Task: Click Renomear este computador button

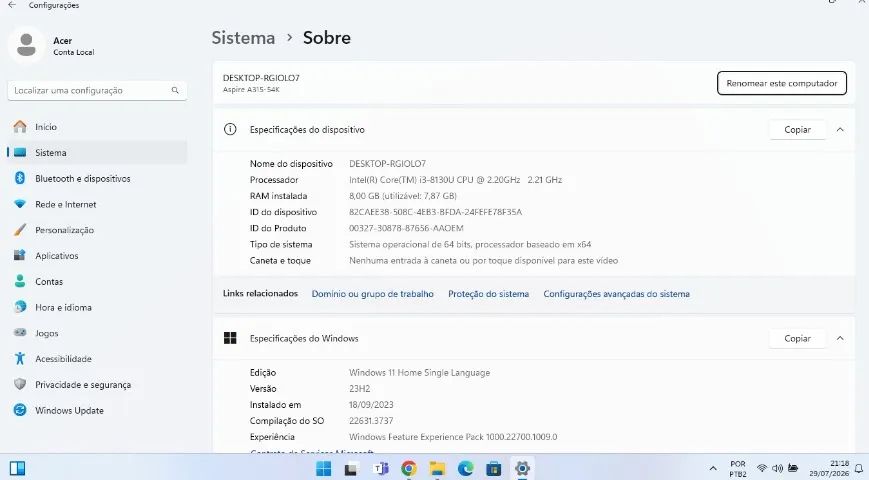Action: pos(781,83)
